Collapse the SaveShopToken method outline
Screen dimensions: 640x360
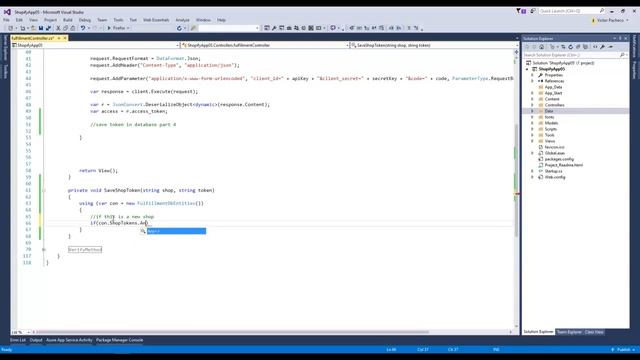[44, 190]
